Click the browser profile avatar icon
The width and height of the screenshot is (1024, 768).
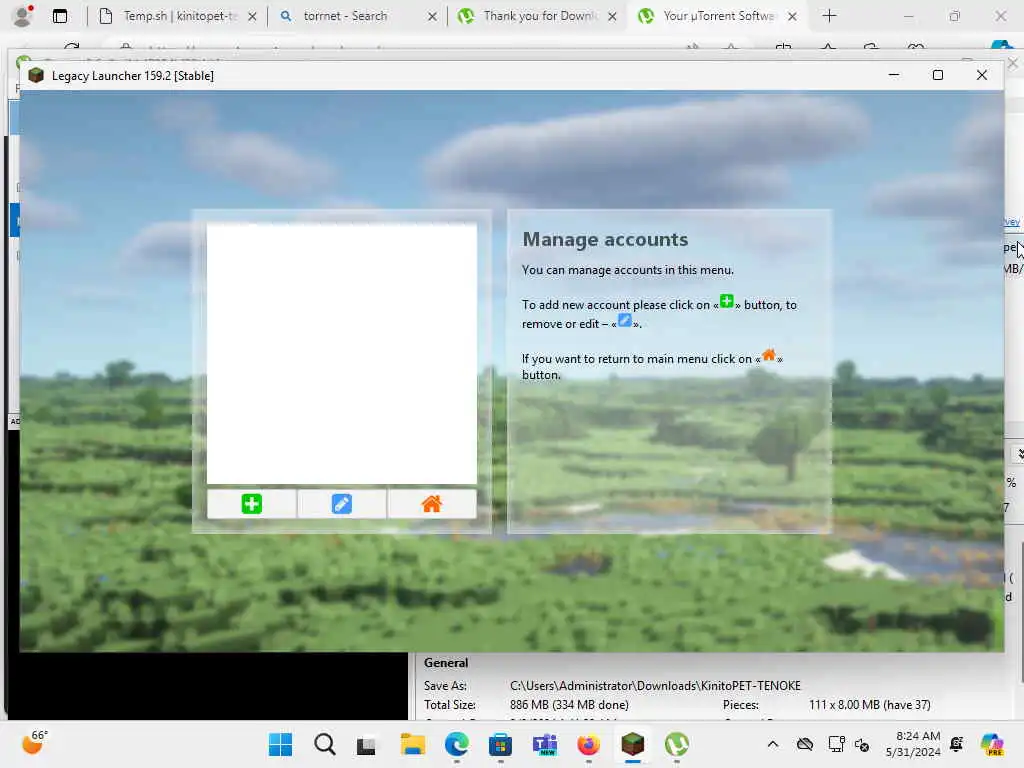tap(23, 16)
